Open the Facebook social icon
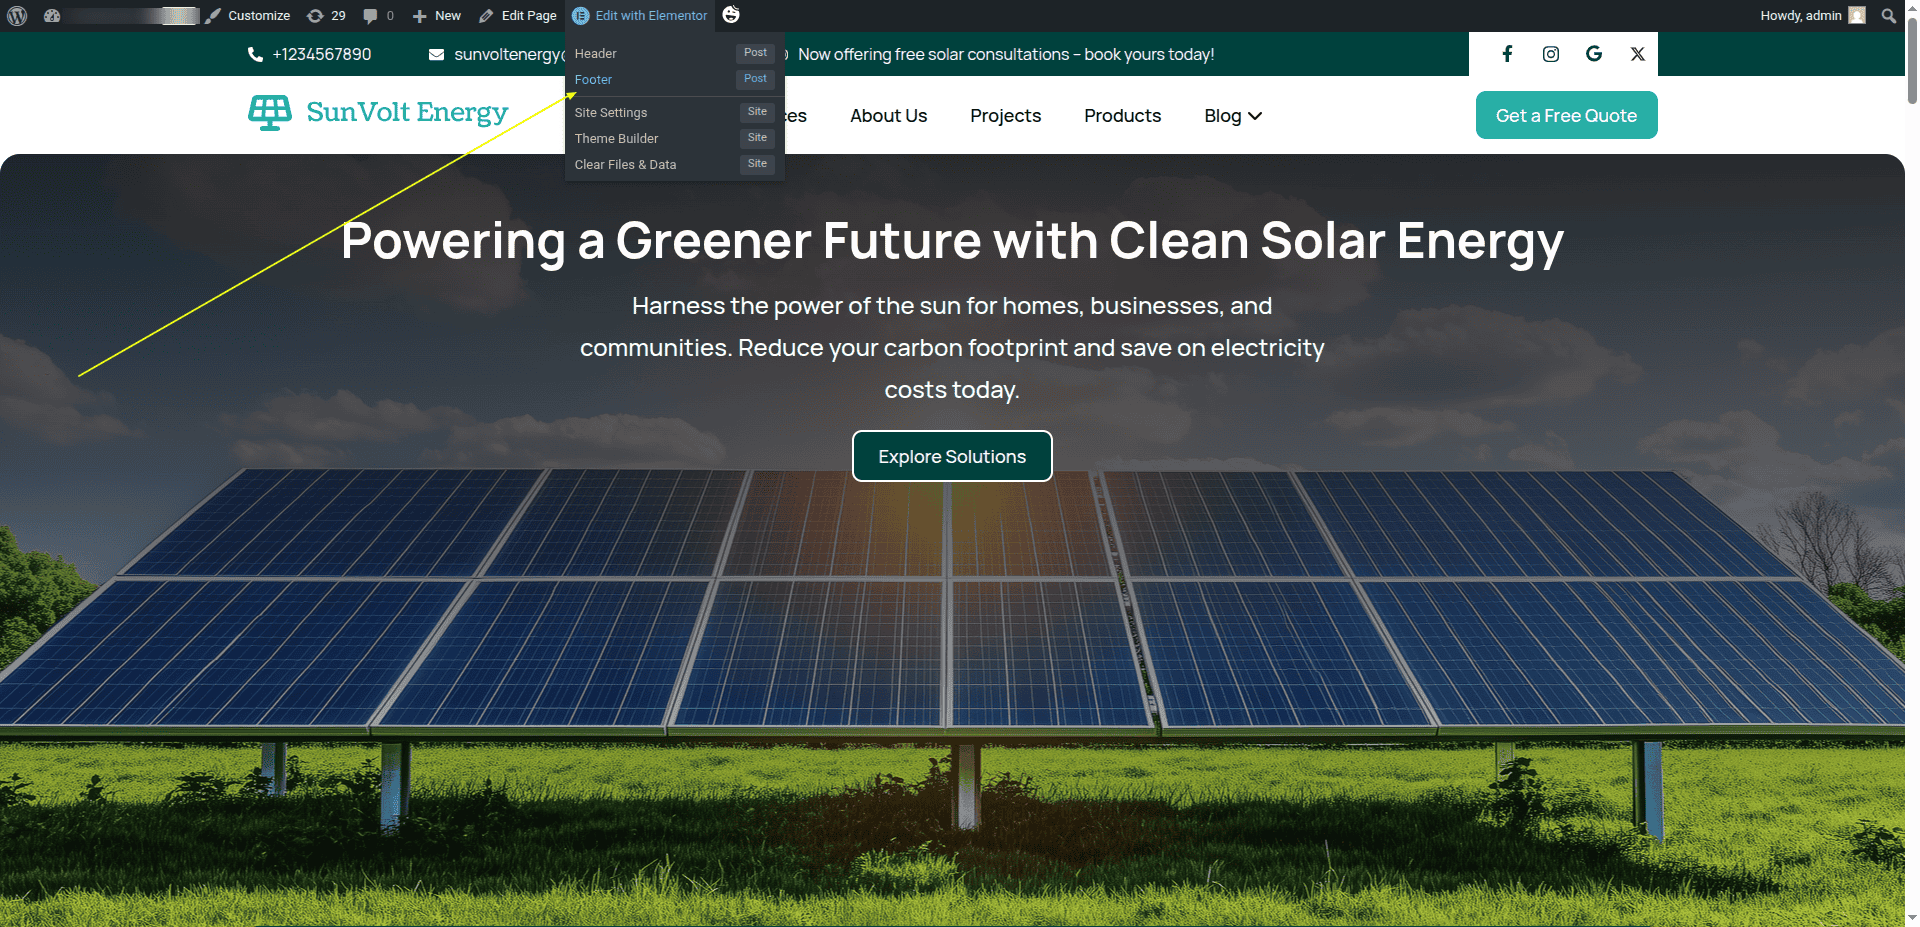The width and height of the screenshot is (1920, 927). point(1507,54)
